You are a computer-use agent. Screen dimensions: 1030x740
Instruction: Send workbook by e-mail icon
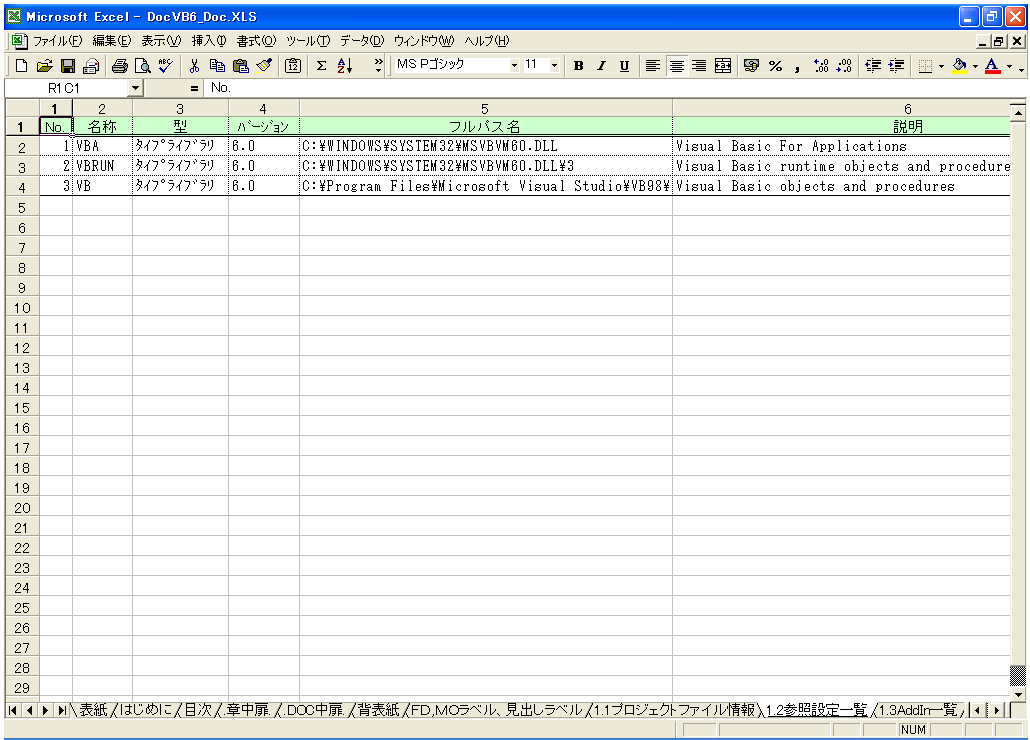pyautogui.click(x=91, y=66)
